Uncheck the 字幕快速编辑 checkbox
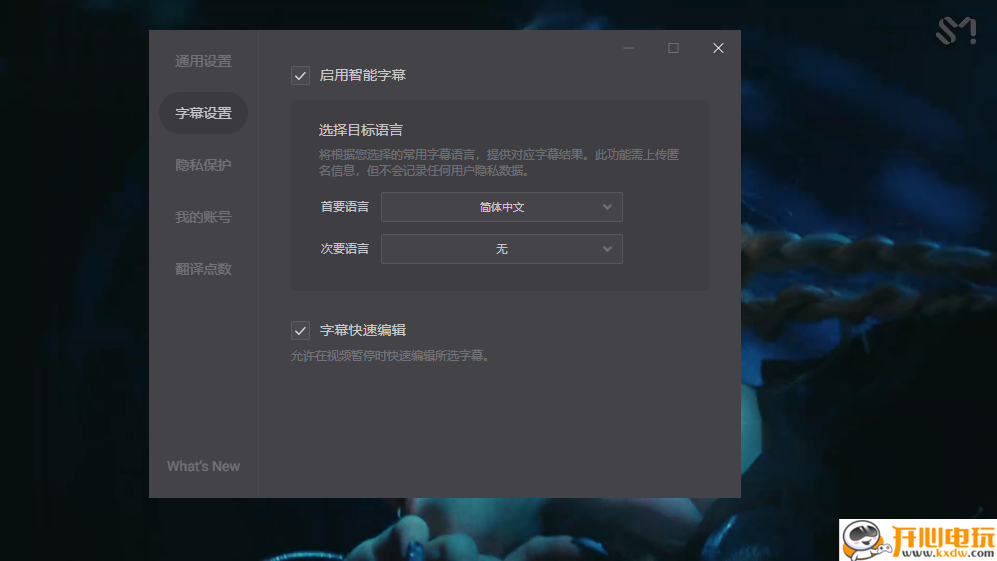The image size is (997, 561). (300, 331)
